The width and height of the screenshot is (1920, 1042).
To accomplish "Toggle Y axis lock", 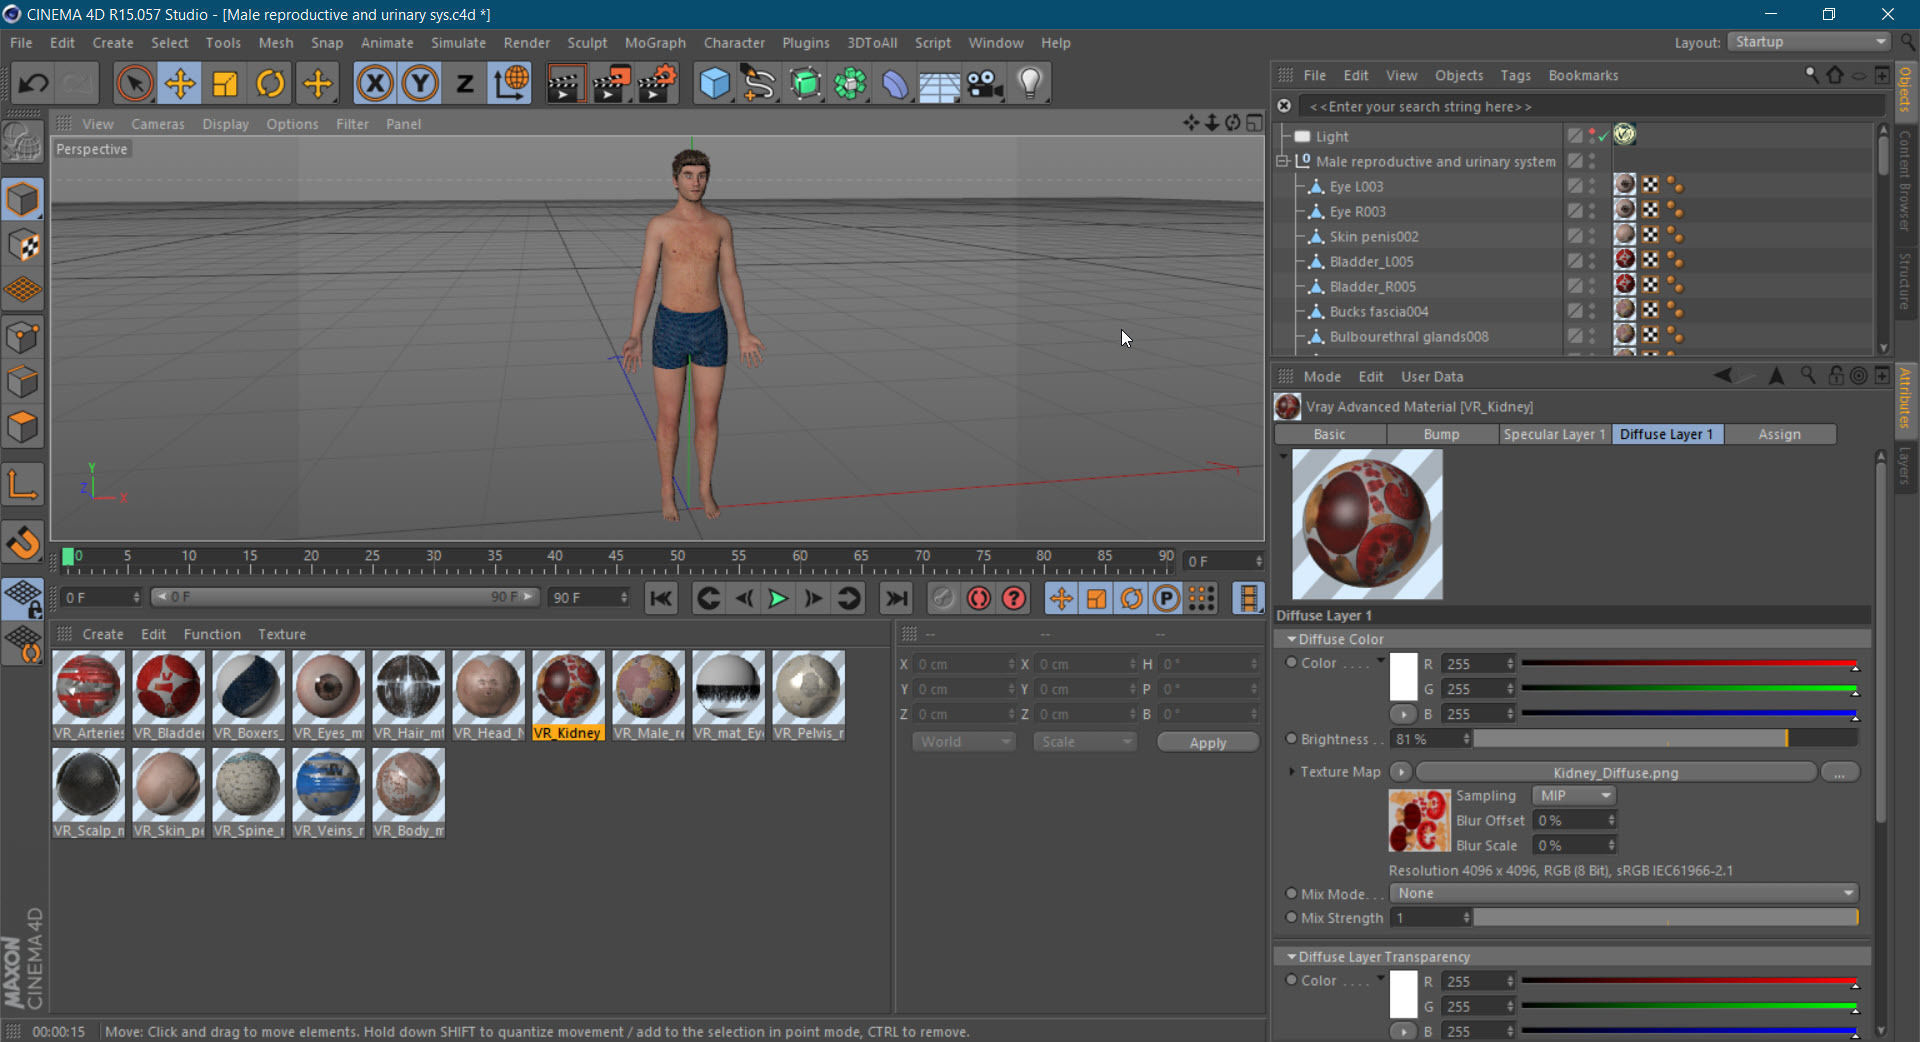I will tap(420, 83).
